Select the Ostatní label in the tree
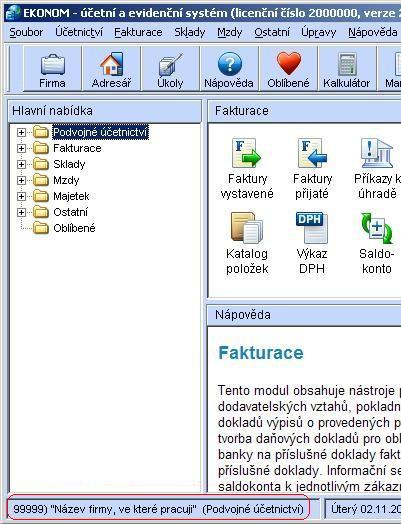 (71, 212)
